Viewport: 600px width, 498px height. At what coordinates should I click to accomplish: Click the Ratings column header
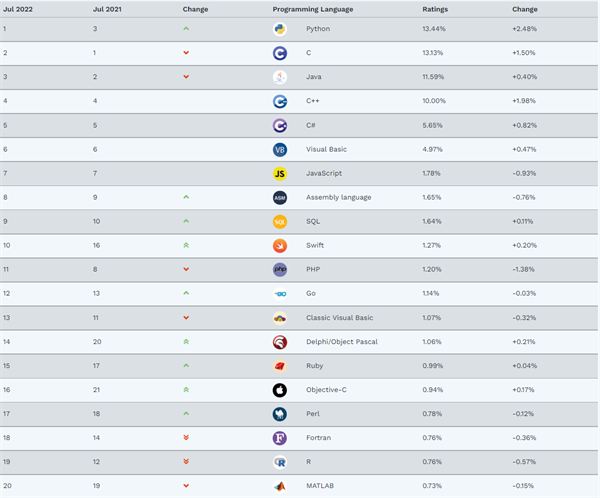click(x=435, y=9)
